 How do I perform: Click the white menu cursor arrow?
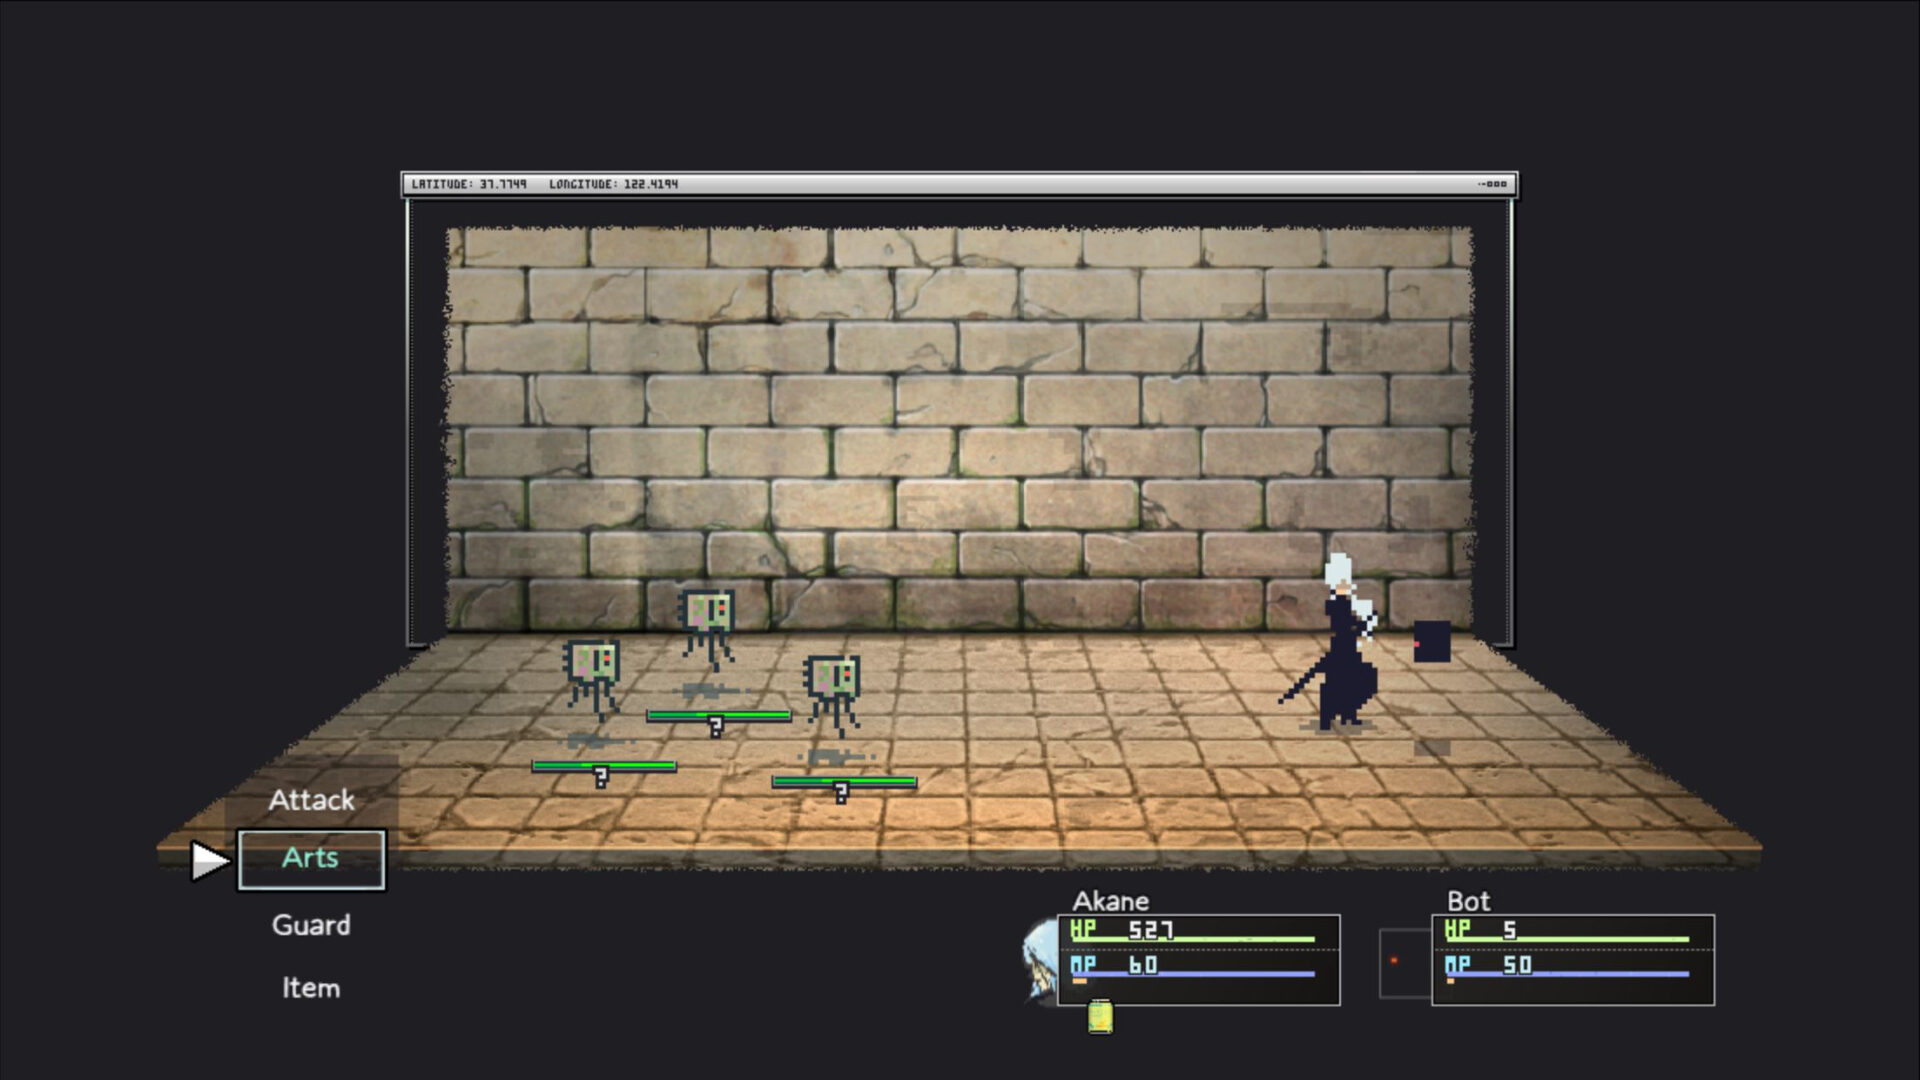209,861
